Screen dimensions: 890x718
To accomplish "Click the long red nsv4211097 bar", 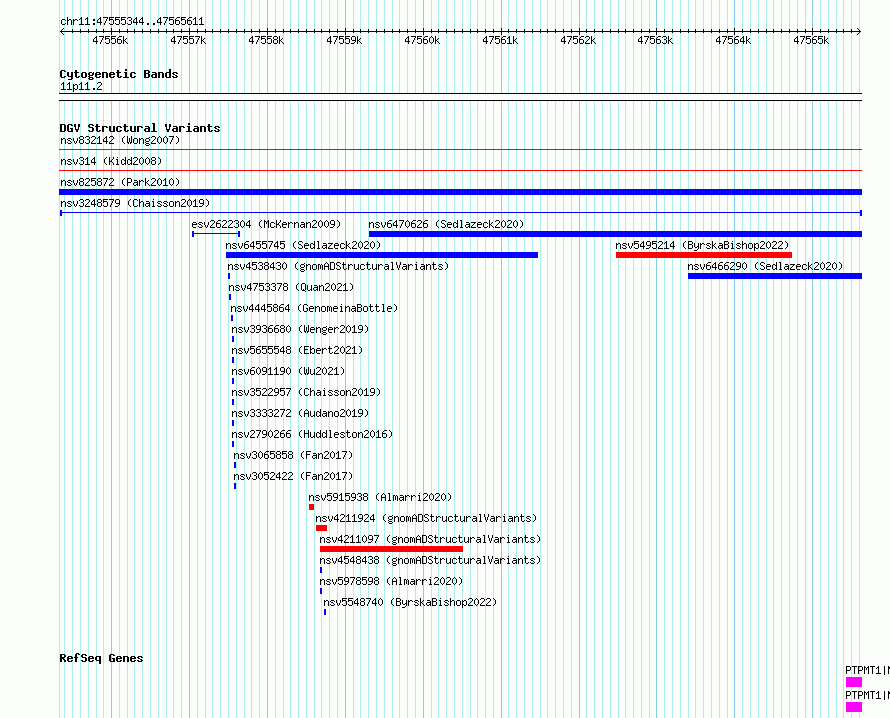I will pyautogui.click(x=391, y=549).
